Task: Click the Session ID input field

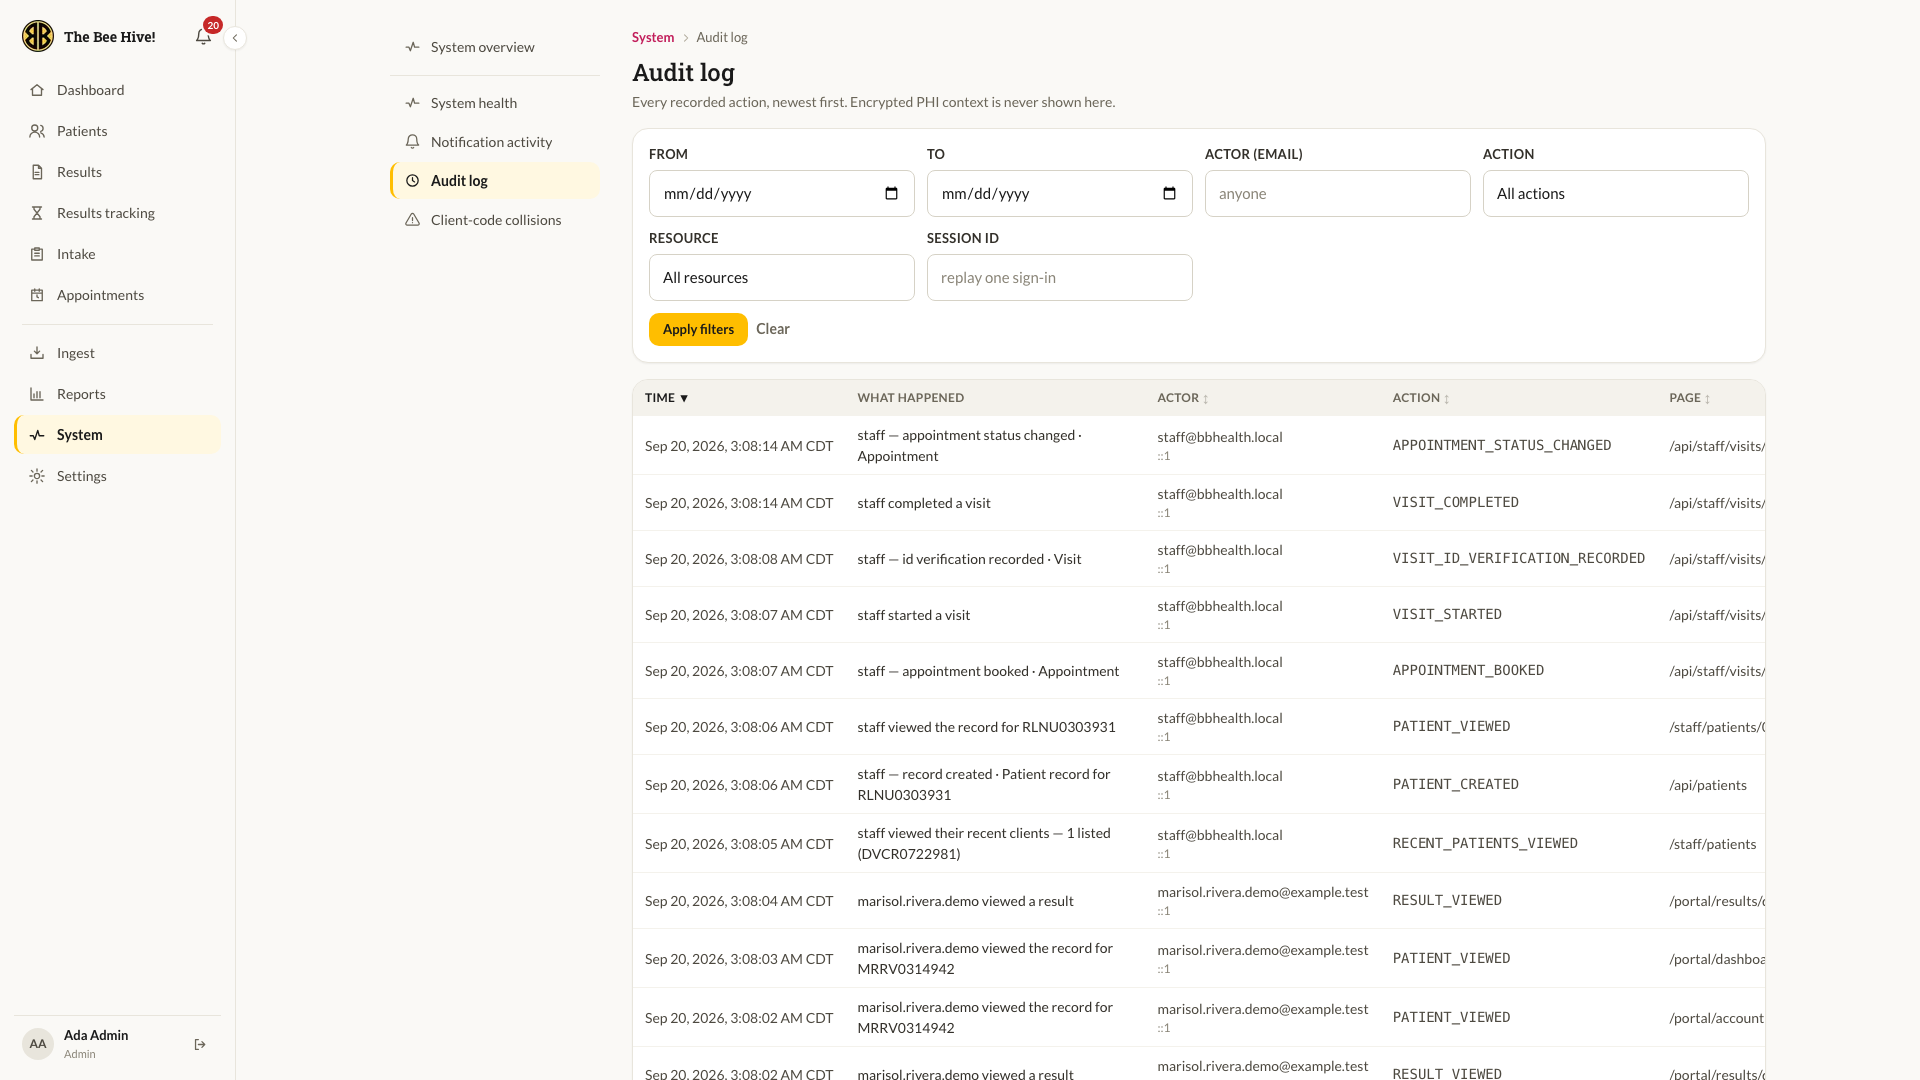Action: (1059, 278)
